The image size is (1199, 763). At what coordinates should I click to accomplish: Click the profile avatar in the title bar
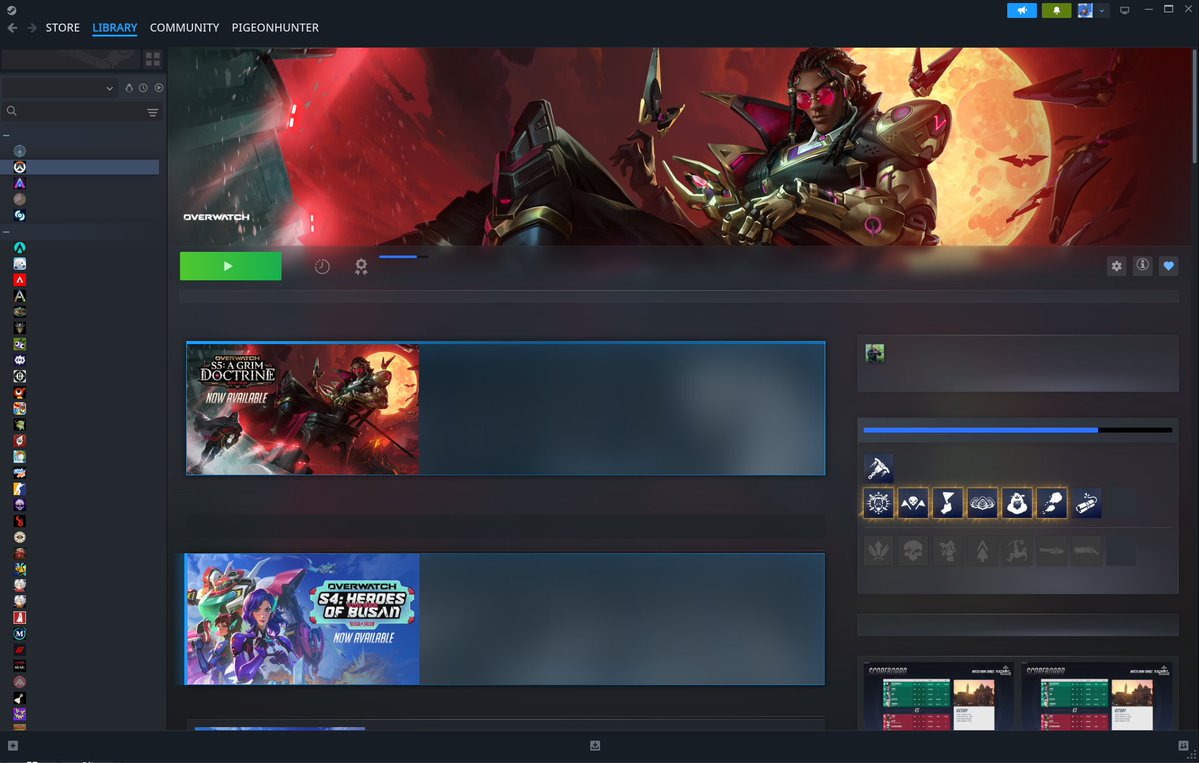coord(1085,11)
